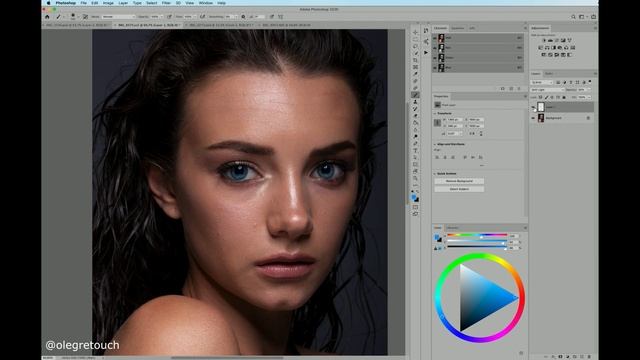Open the layer blend mode dropdown
Screen dimensions: 640x360
click(x=547, y=90)
